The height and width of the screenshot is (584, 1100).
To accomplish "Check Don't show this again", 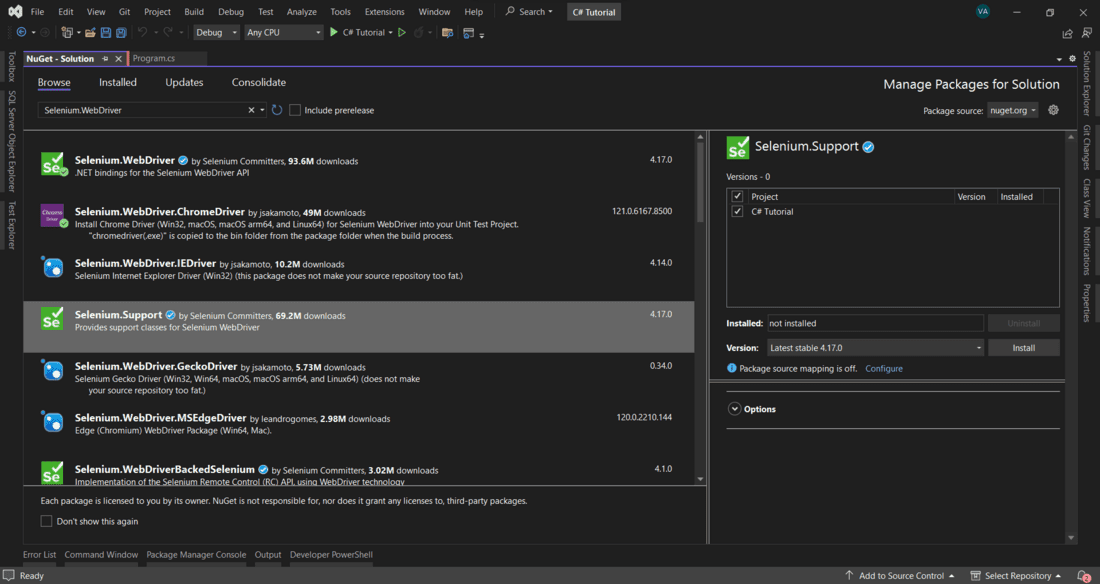I will click(x=46, y=522).
